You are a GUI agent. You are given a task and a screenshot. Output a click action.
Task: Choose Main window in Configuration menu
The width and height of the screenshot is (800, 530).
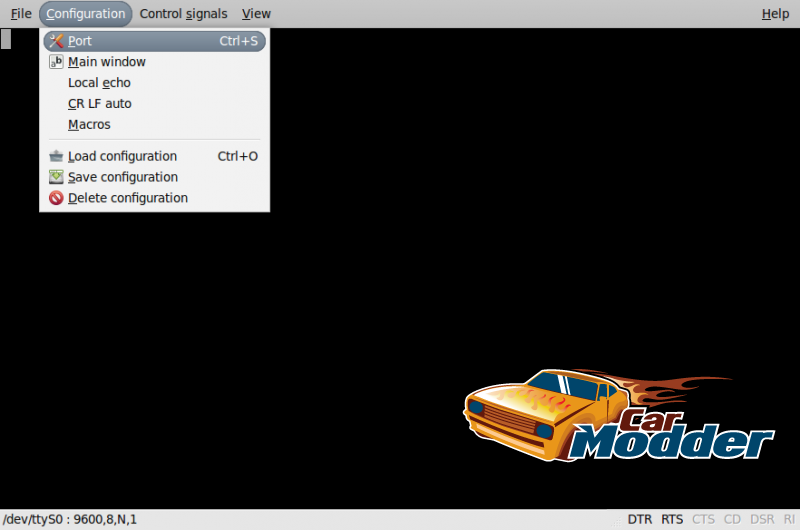155,62
